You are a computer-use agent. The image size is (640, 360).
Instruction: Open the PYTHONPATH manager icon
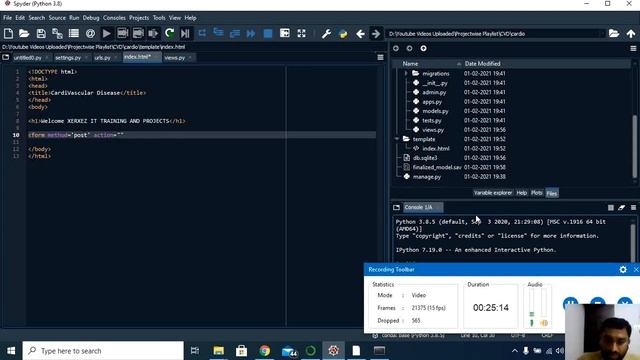pyautogui.click(x=343, y=33)
